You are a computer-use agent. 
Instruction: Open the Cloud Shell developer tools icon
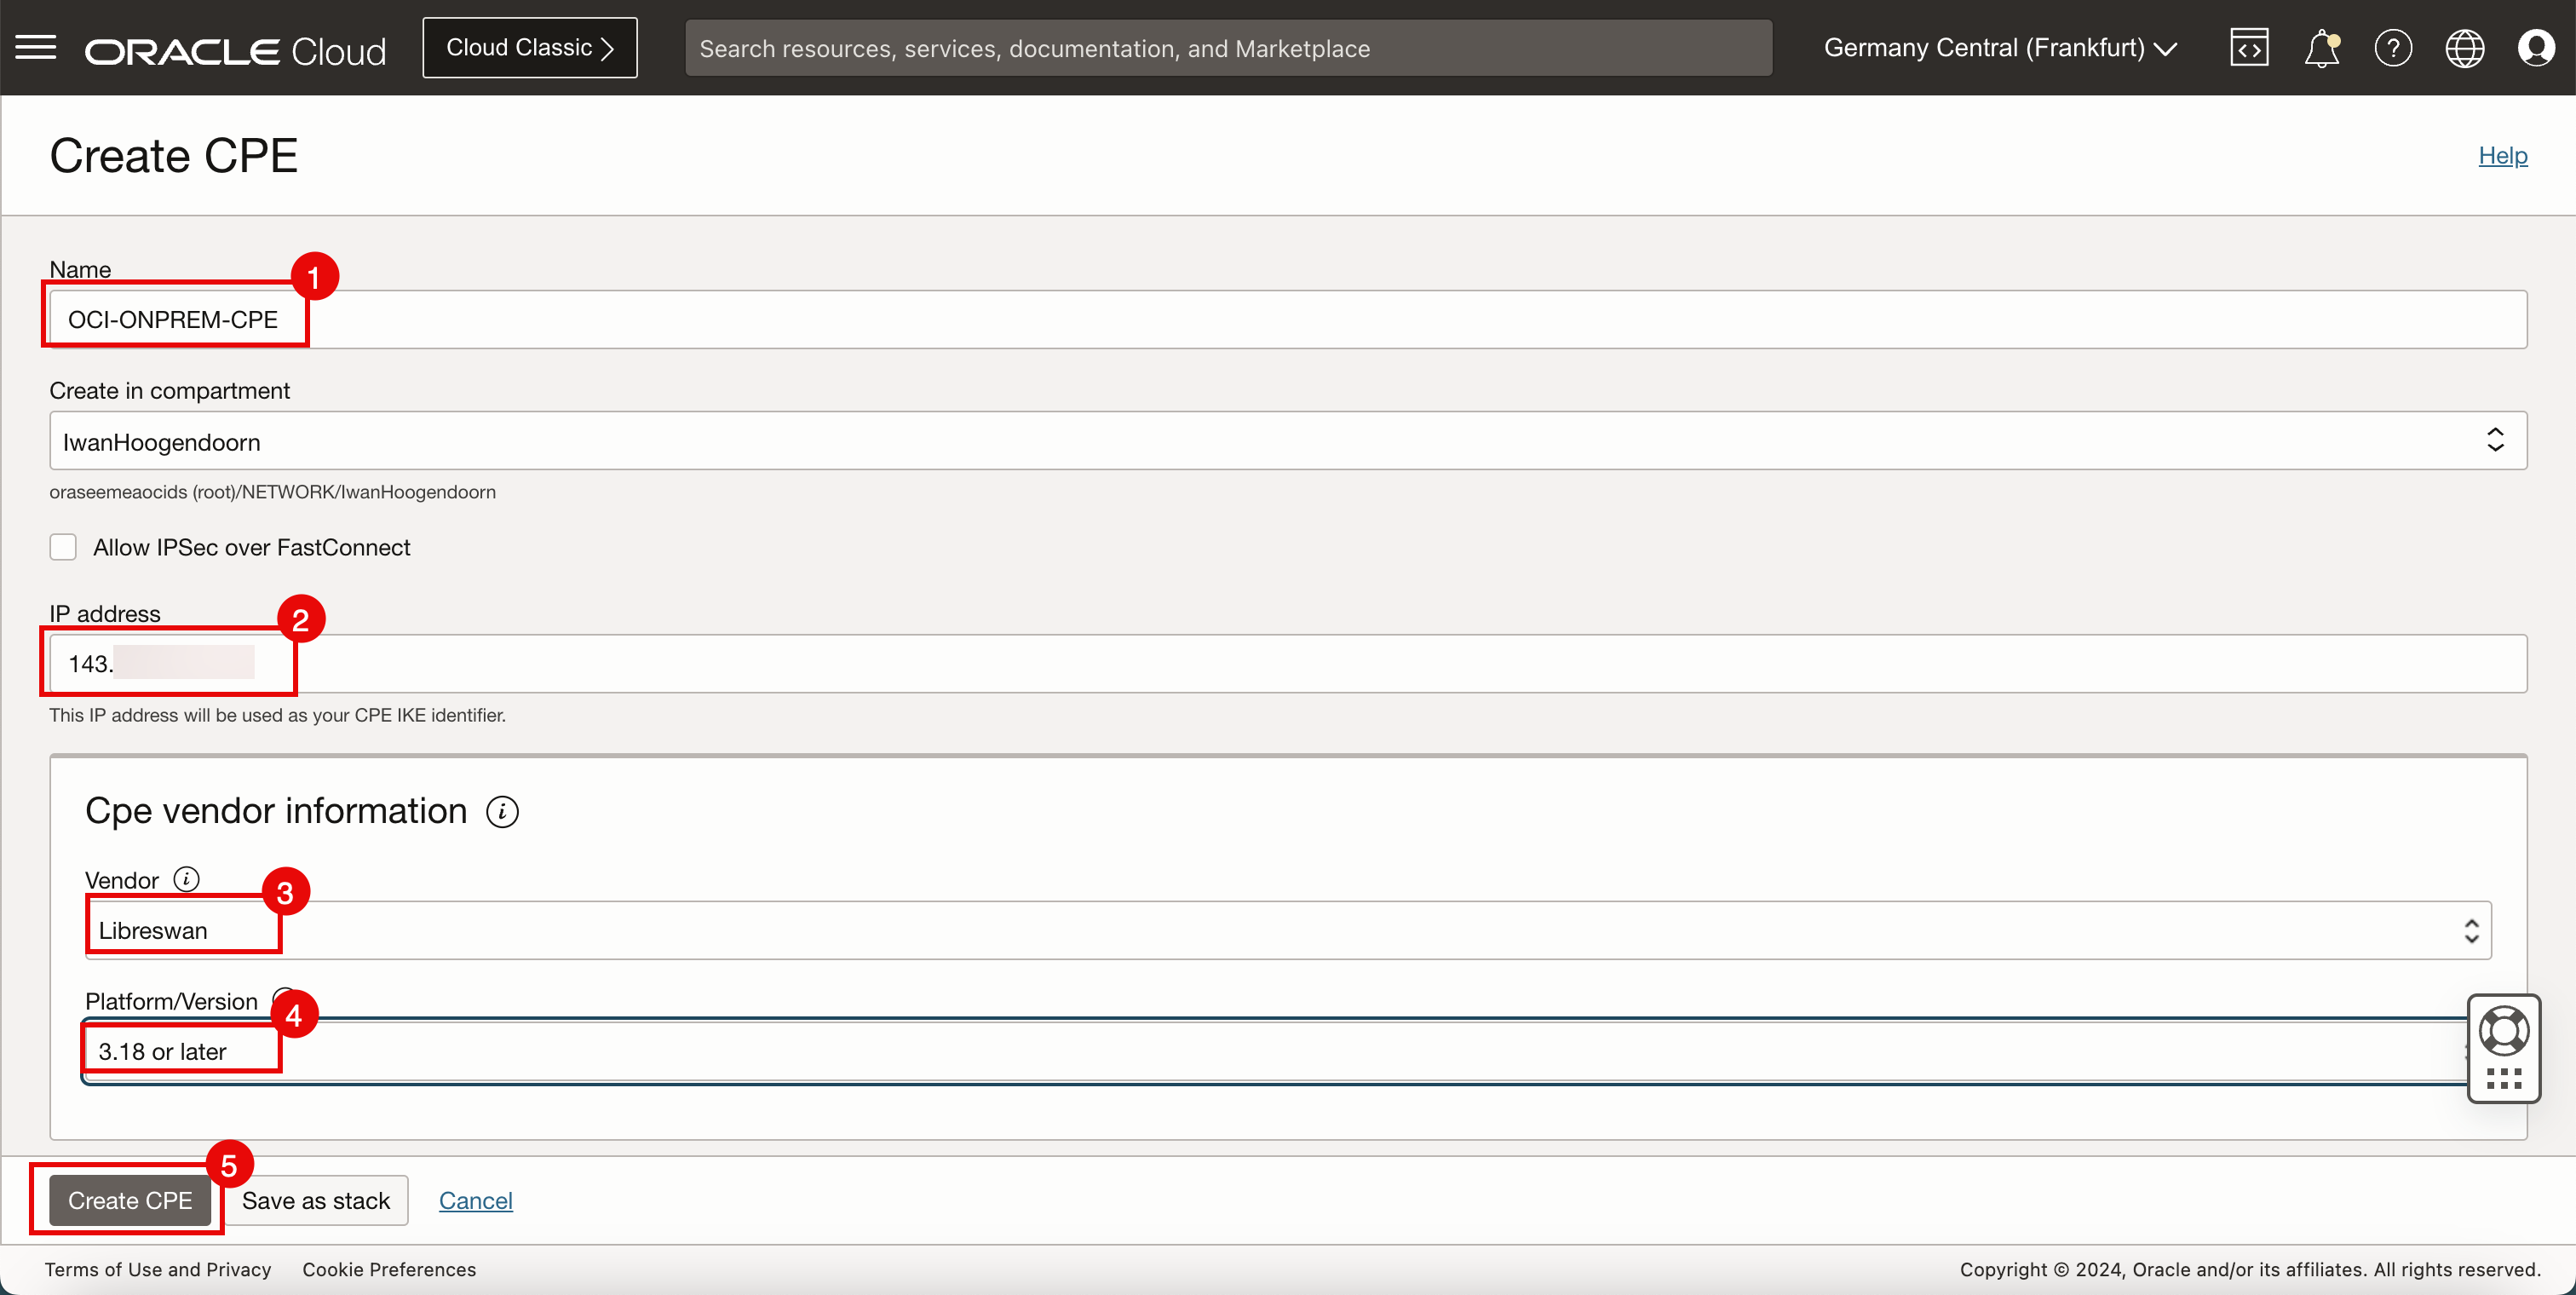click(2249, 47)
